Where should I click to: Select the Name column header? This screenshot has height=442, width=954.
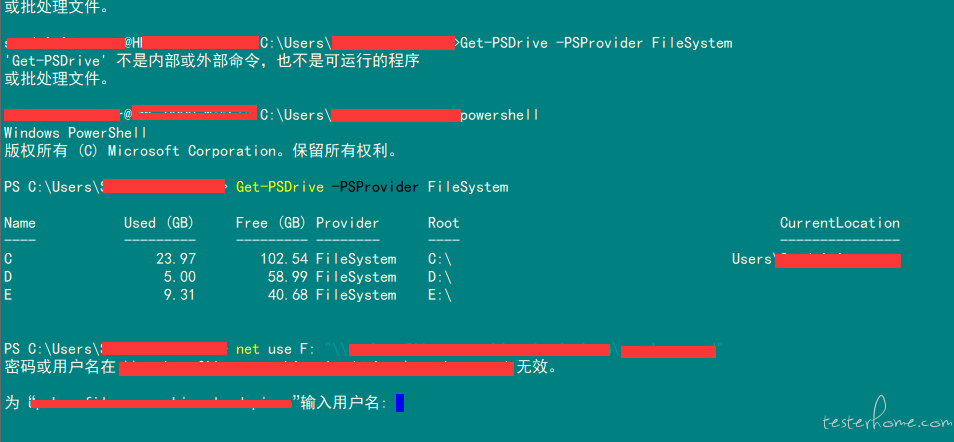pos(20,223)
